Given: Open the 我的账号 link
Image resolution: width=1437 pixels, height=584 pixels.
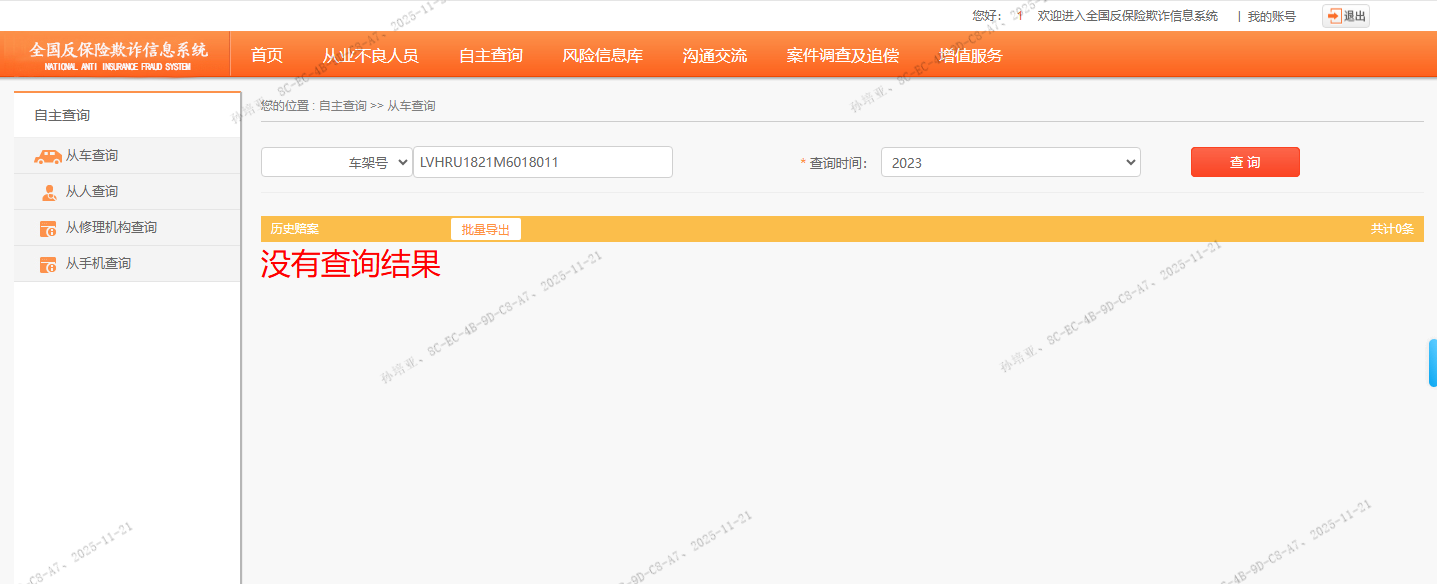Looking at the screenshot, I should coord(1271,16).
